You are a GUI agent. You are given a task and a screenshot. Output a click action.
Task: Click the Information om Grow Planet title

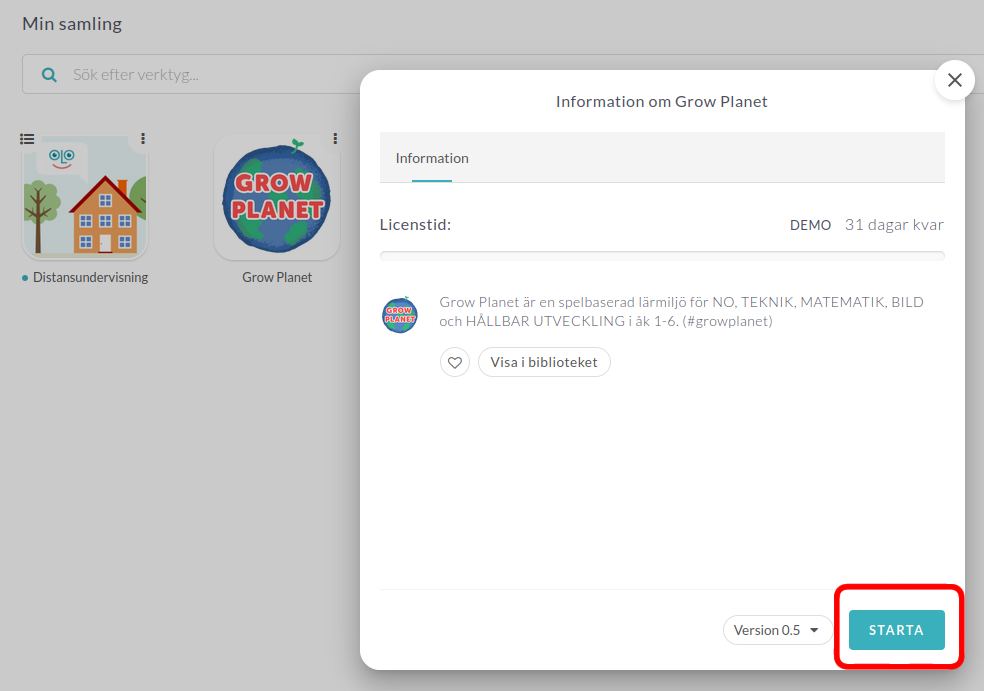[661, 102]
